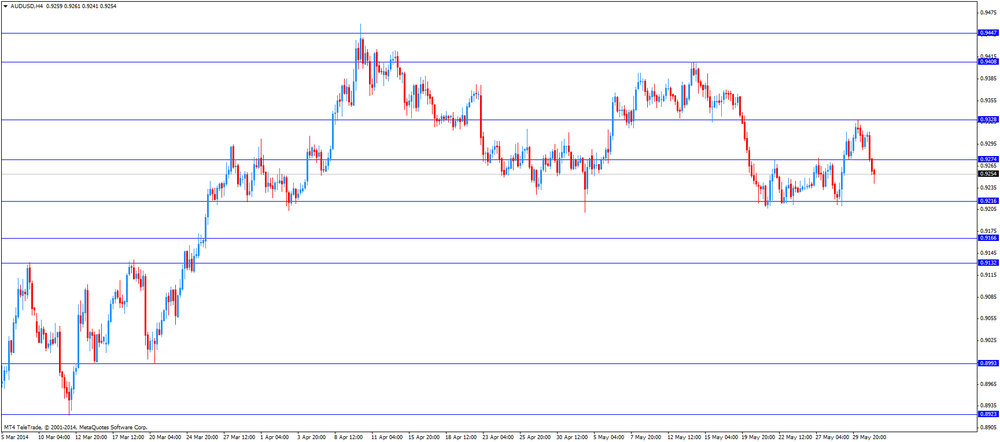Click the 0.9295 value on price axis

click(x=989, y=144)
